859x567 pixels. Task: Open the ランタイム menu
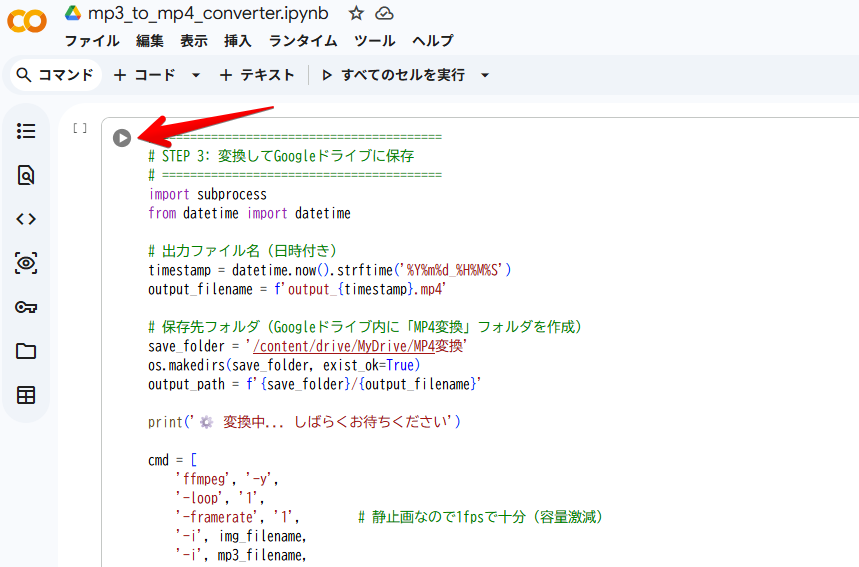(303, 41)
